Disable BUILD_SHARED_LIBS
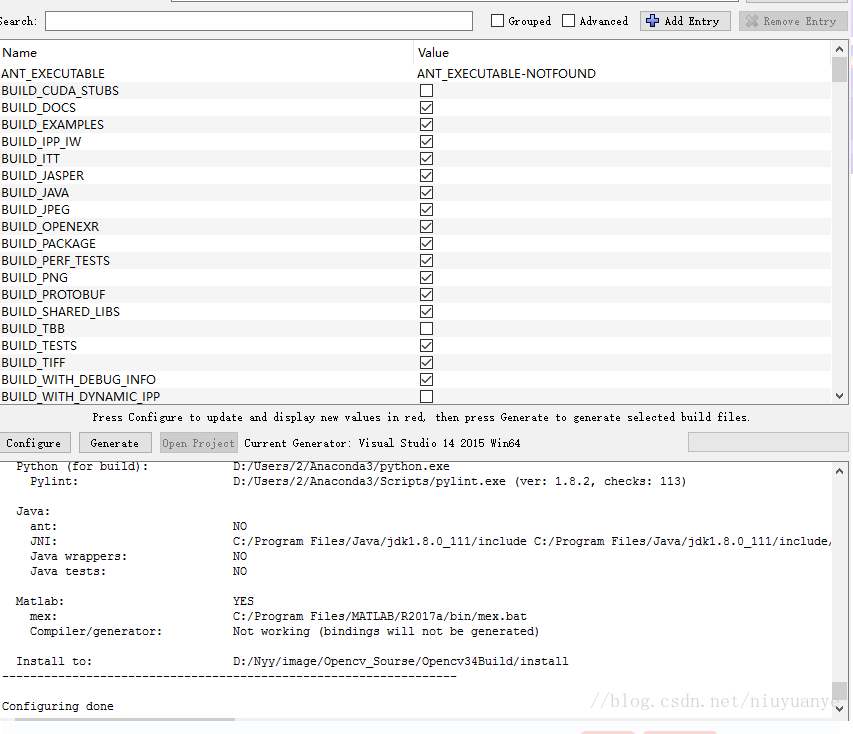Screen dimensions: 853x734 click(x=426, y=311)
